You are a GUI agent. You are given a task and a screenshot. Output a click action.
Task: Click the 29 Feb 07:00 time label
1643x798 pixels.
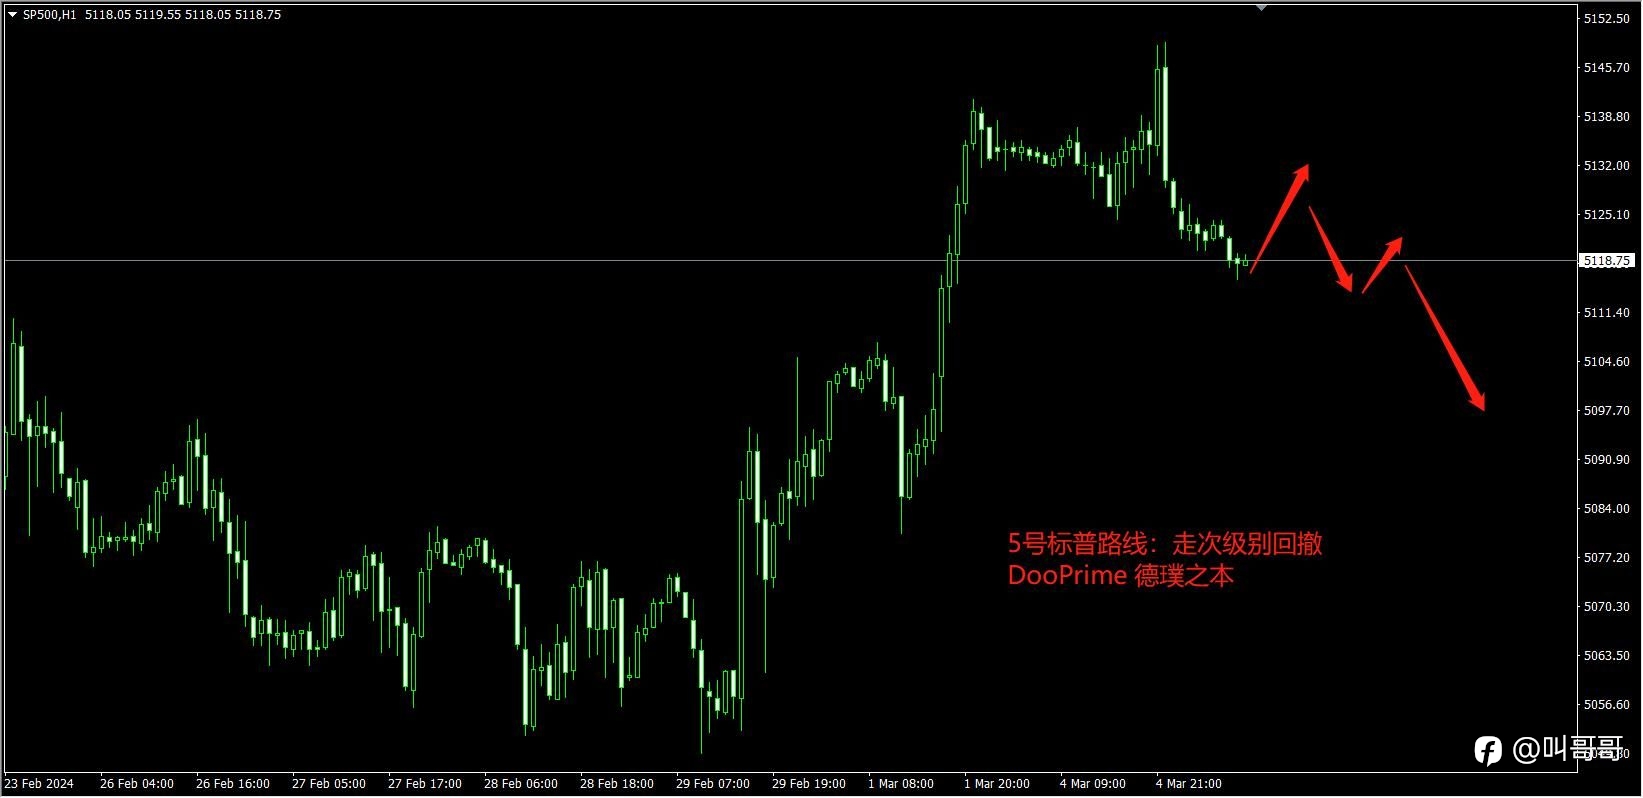click(713, 784)
